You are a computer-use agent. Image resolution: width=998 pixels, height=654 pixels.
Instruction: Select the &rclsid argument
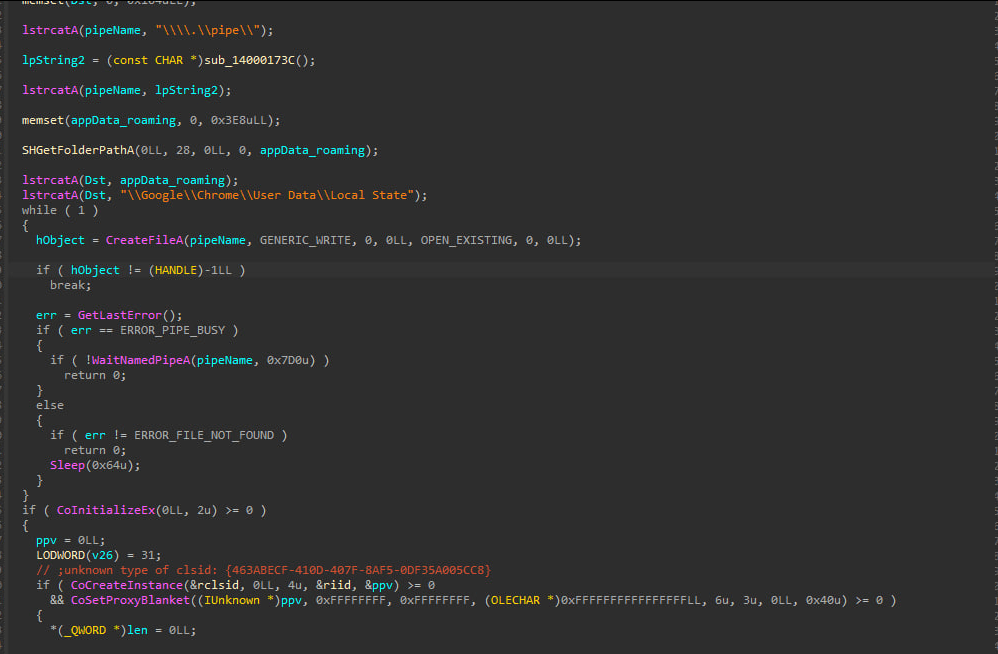click(214, 585)
